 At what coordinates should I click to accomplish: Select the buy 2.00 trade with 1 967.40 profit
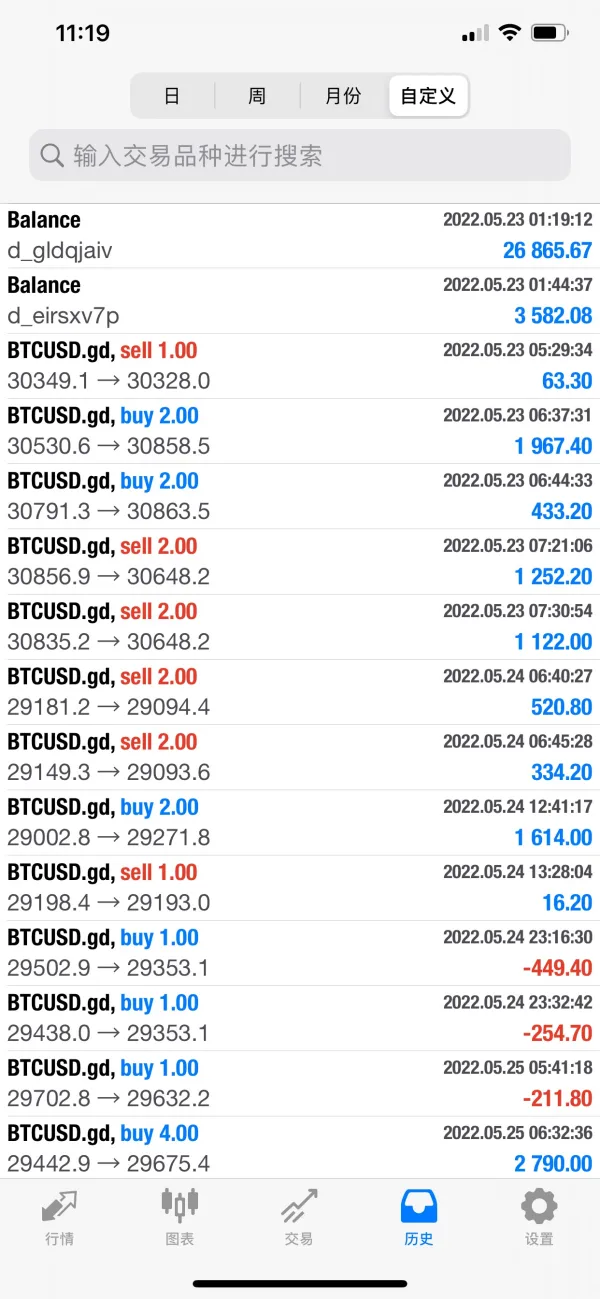click(x=300, y=431)
